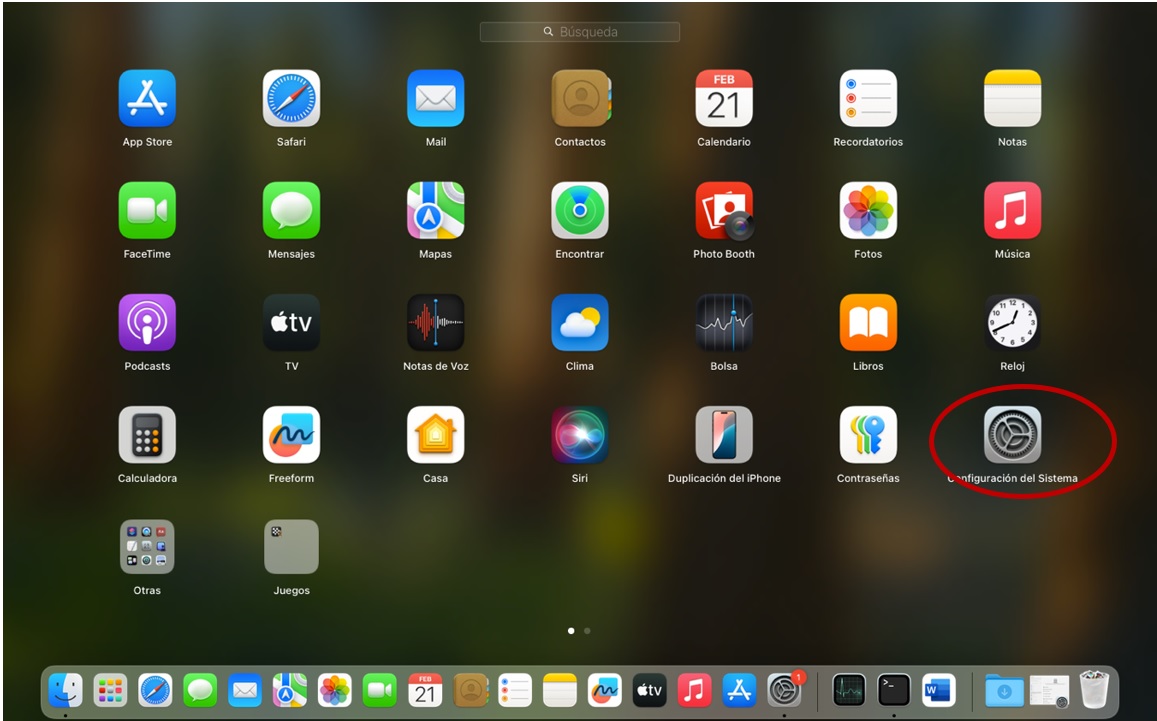Open the Podcasts app

tap(147, 323)
